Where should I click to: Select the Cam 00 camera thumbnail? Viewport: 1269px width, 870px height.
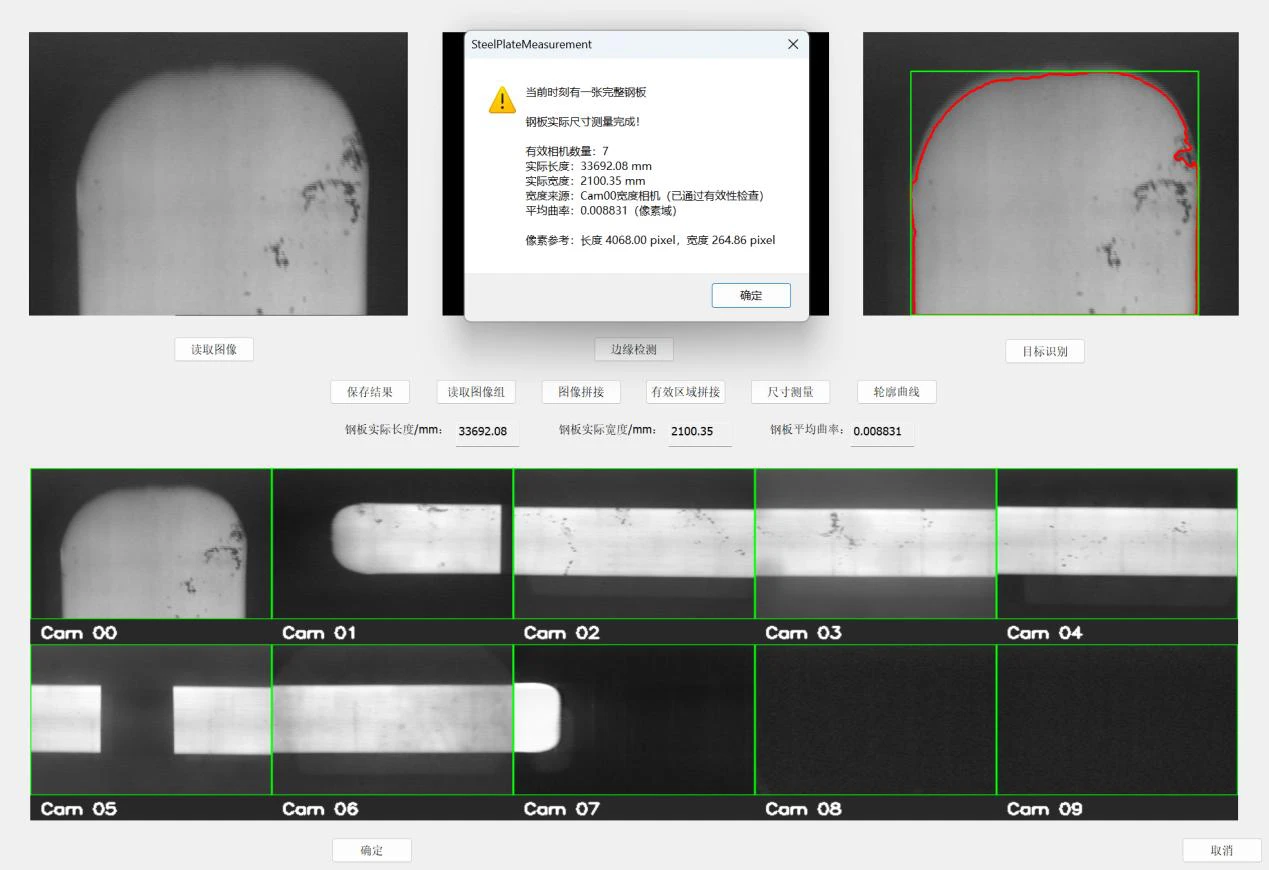151,544
